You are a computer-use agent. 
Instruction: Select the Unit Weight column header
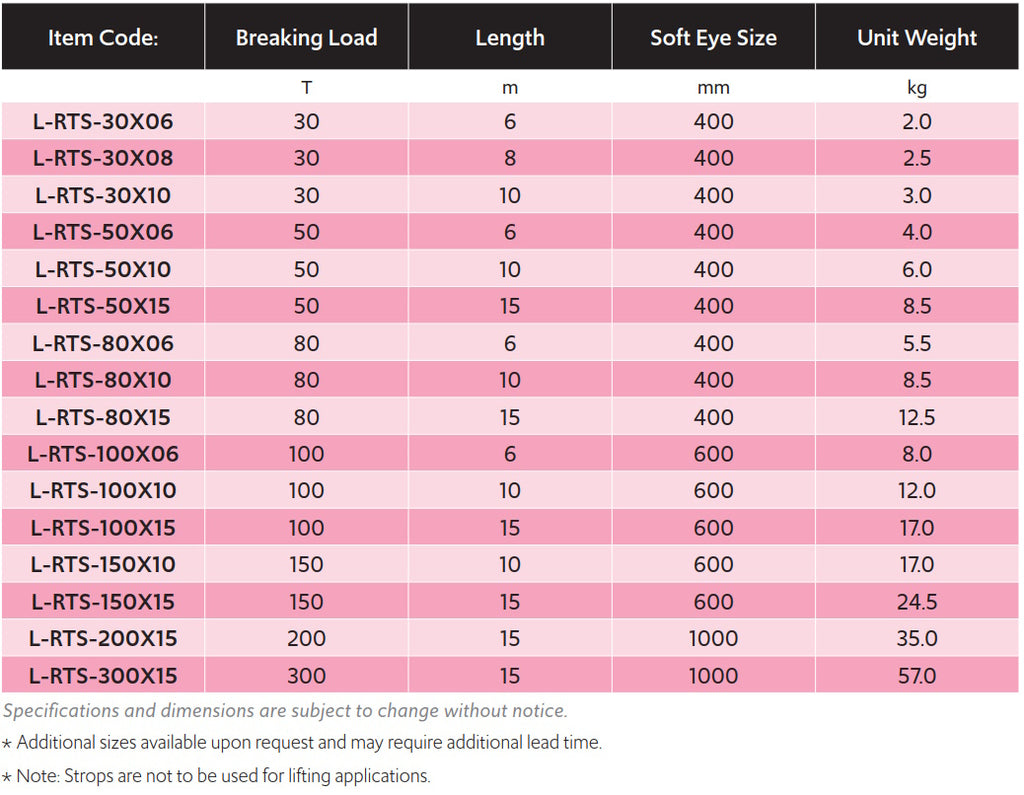click(917, 38)
